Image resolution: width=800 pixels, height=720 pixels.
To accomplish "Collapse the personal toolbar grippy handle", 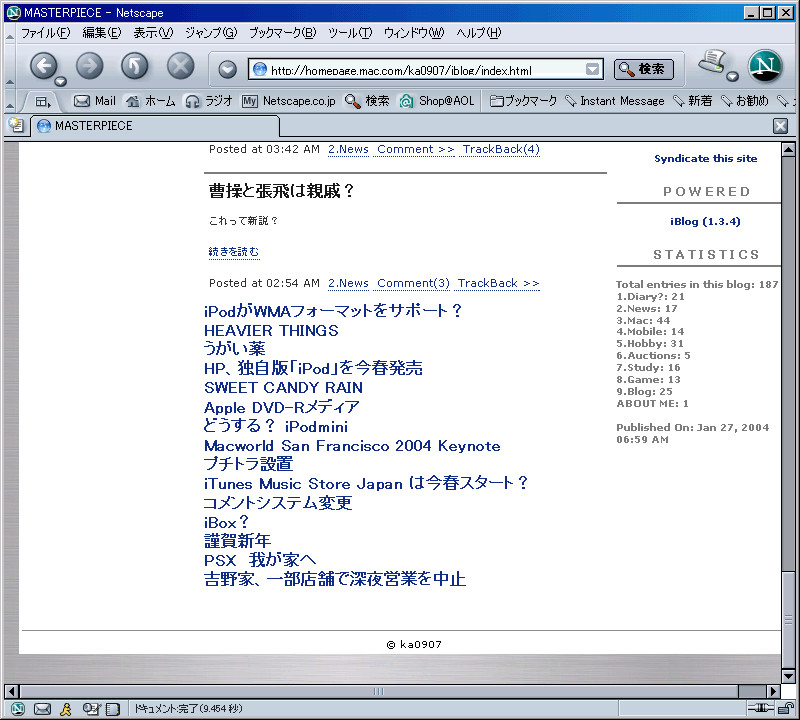I will pos(10,102).
